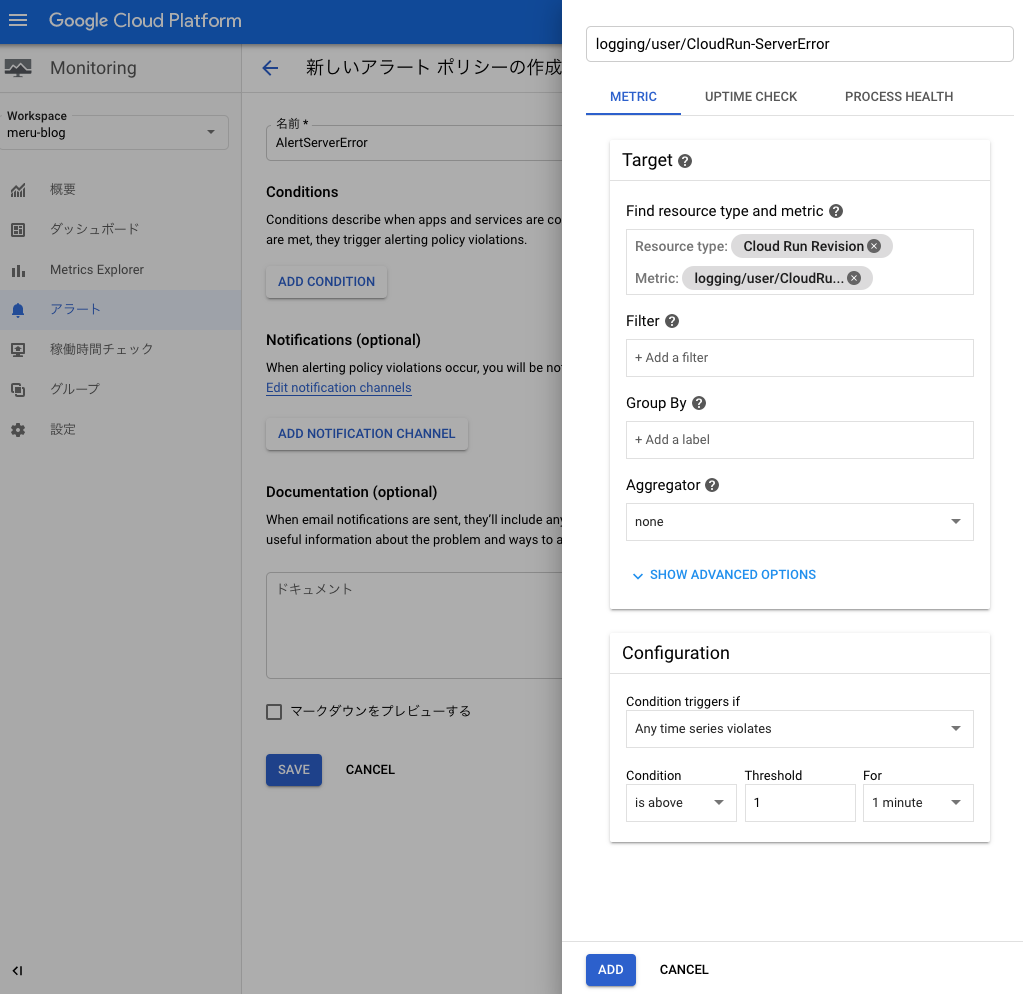Collapse the sidebar with the bottom arrow

(18, 971)
